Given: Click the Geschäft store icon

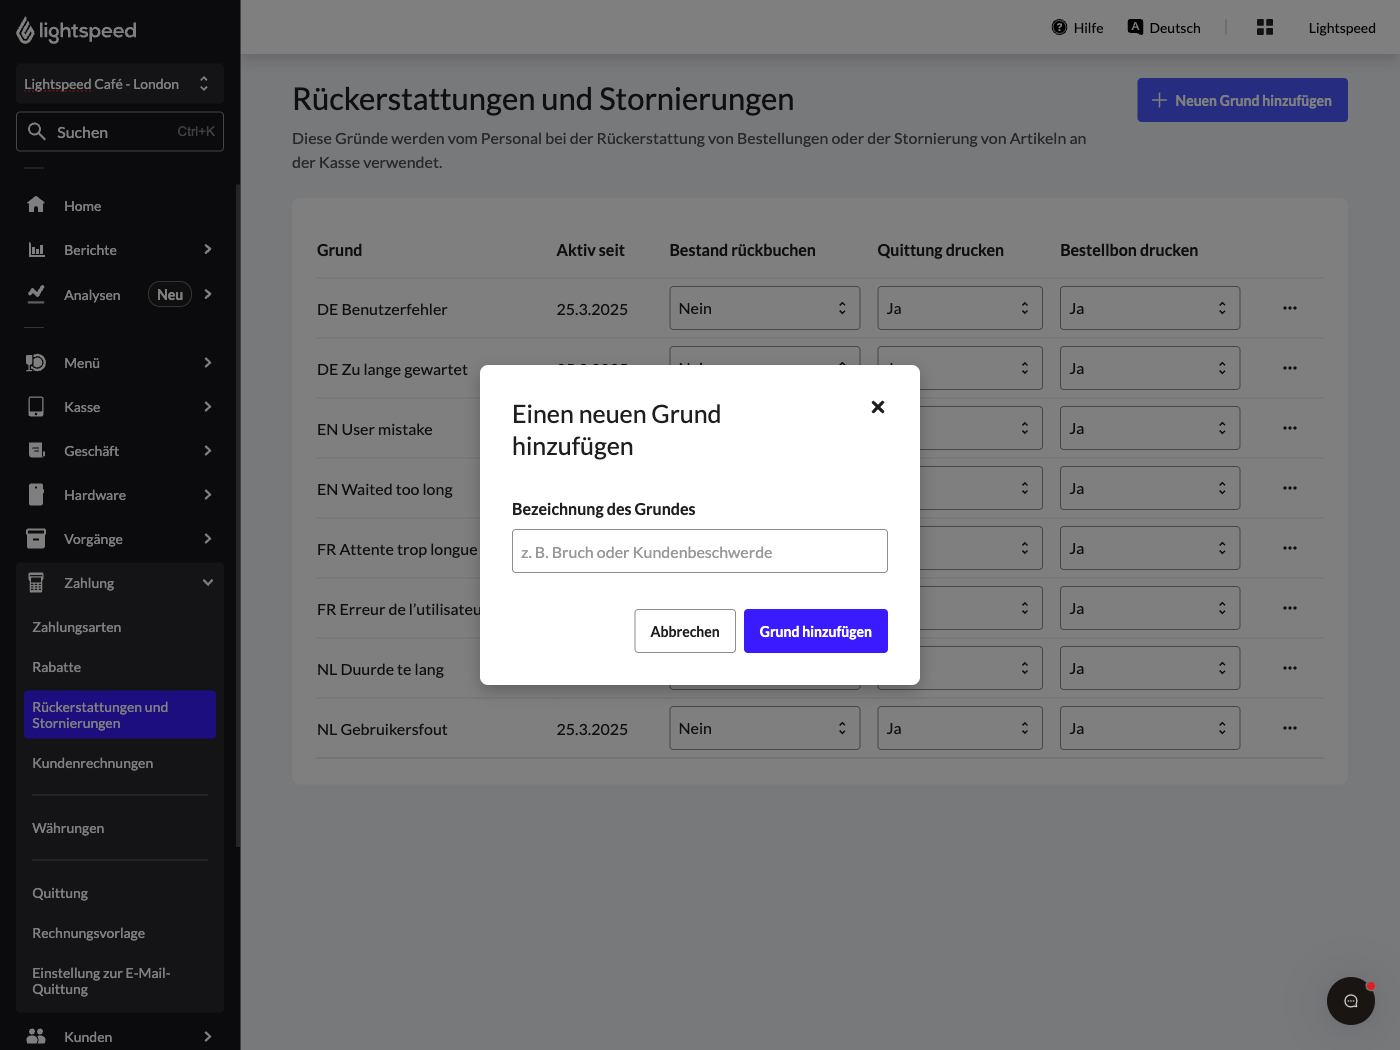Looking at the screenshot, I should (36, 450).
